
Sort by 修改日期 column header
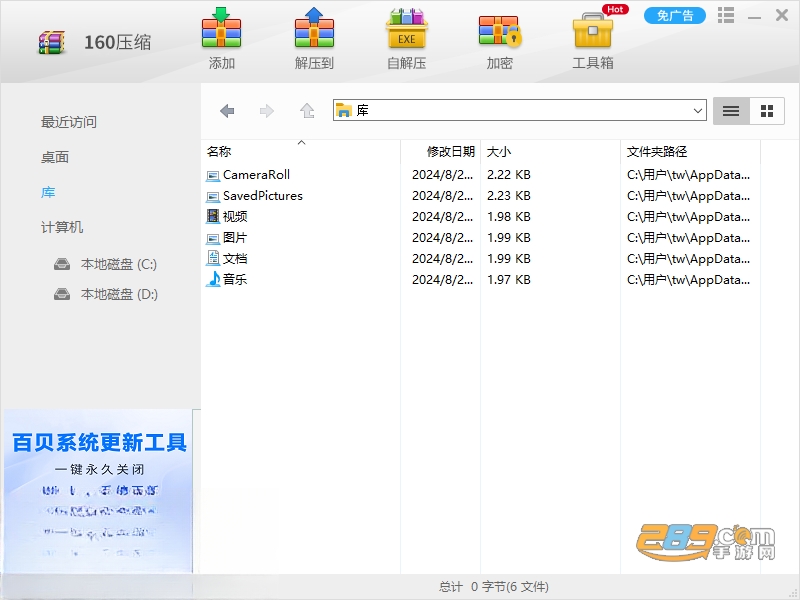click(451, 152)
